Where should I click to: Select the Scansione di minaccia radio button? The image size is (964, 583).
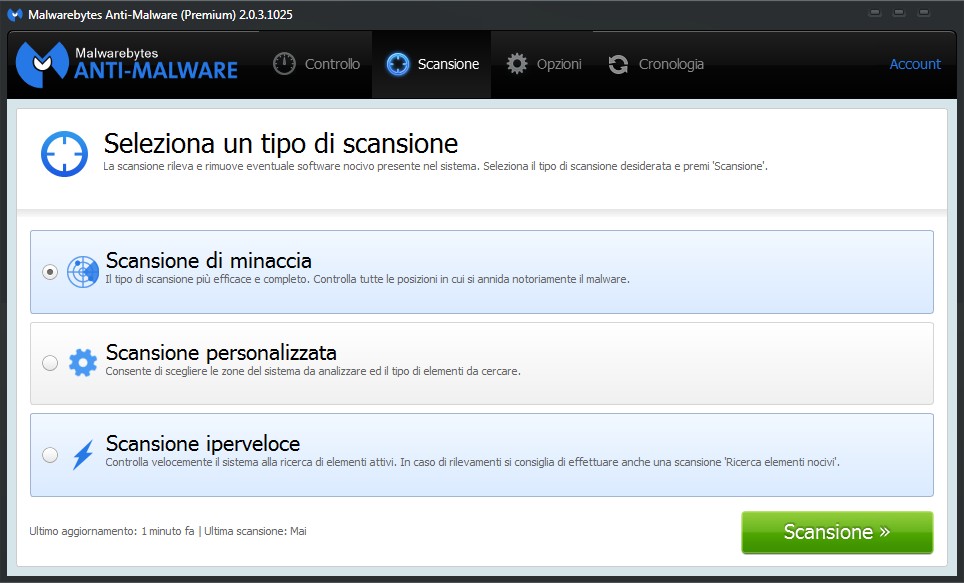pyautogui.click(x=50, y=272)
